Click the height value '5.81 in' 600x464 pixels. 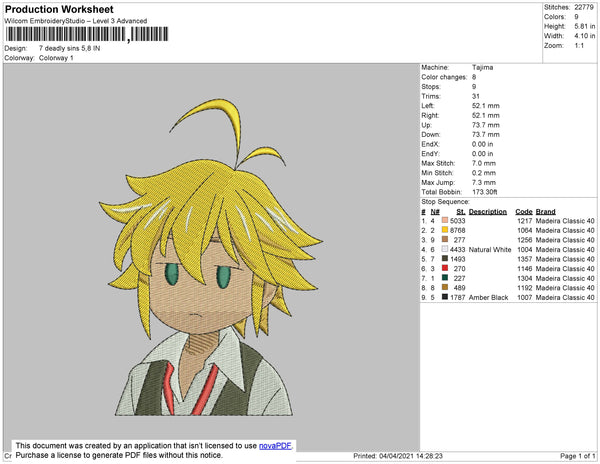point(584,26)
